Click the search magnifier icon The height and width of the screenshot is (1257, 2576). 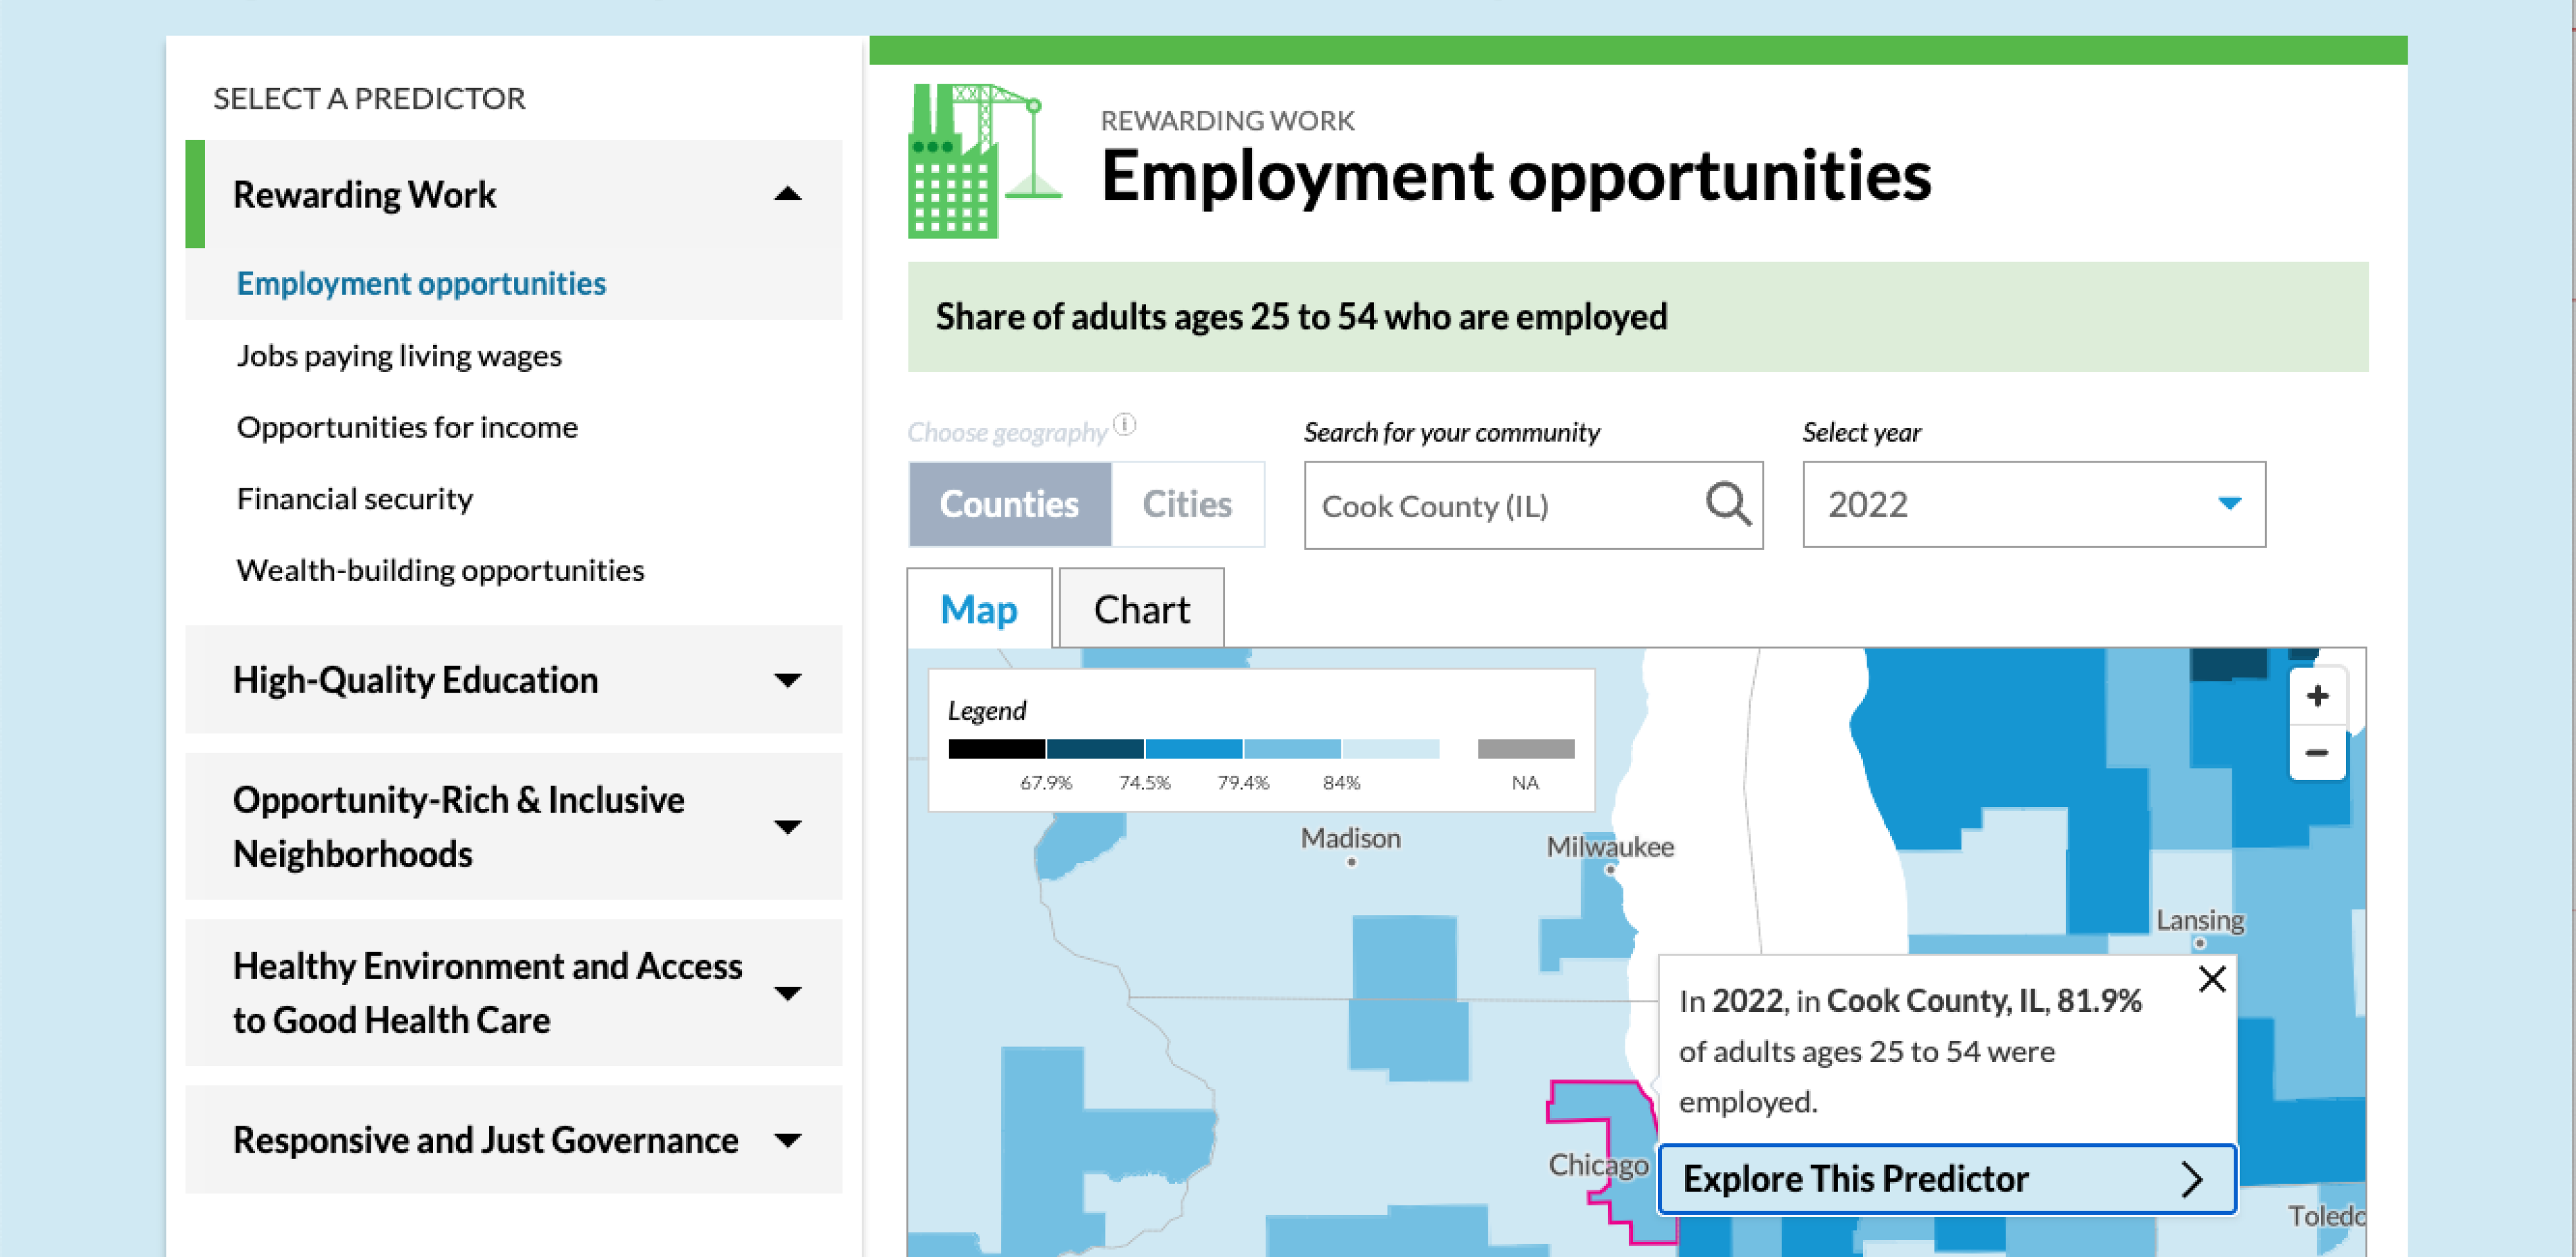(x=1728, y=504)
